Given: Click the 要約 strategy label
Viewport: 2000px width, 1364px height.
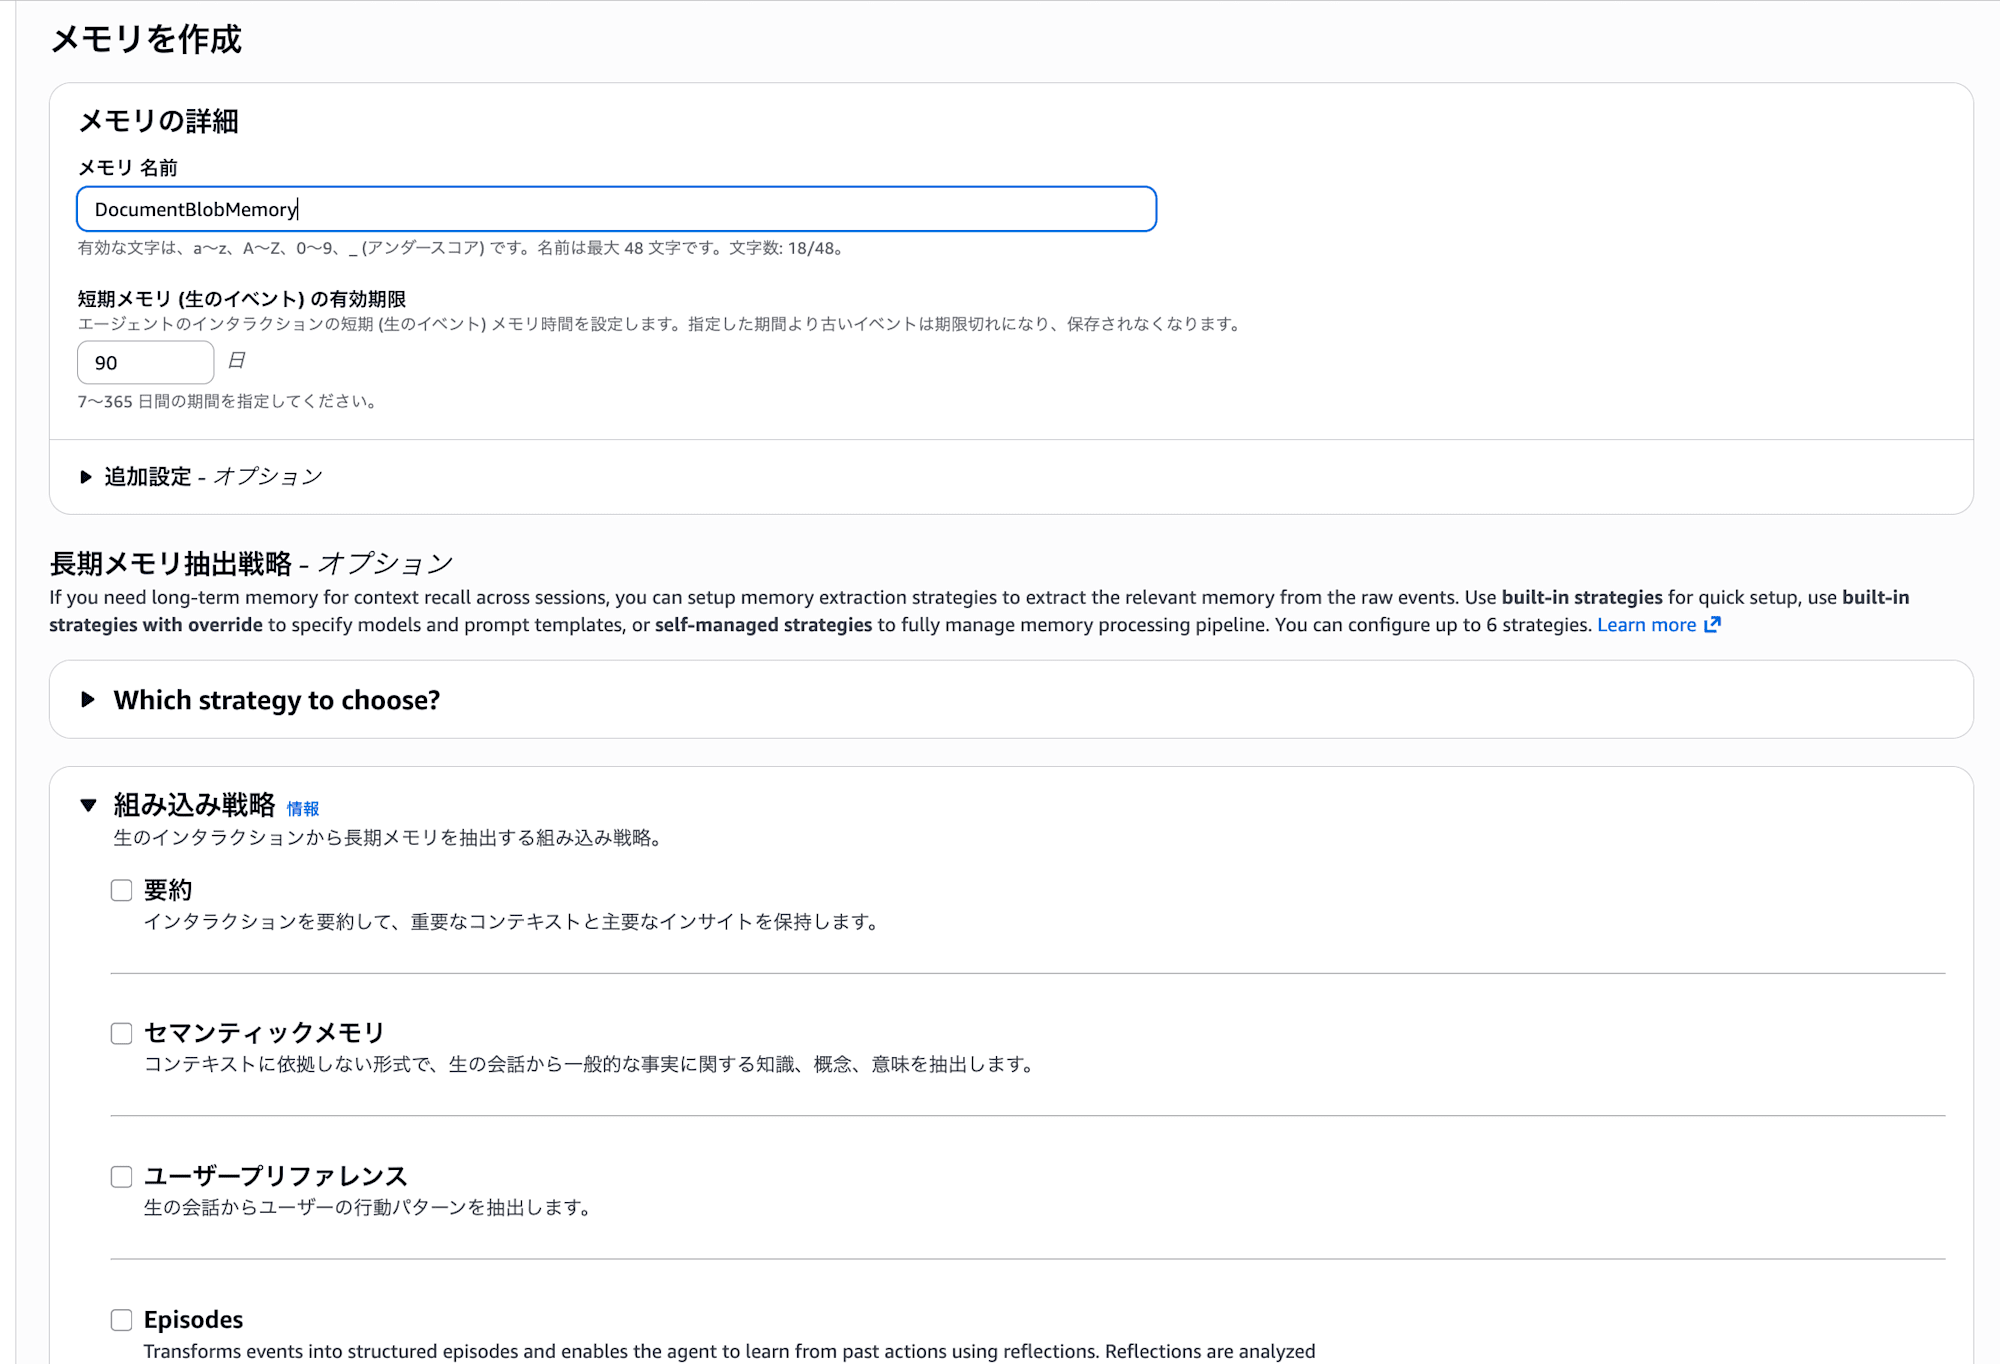Looking at the screenshot, I should (168, 890).
